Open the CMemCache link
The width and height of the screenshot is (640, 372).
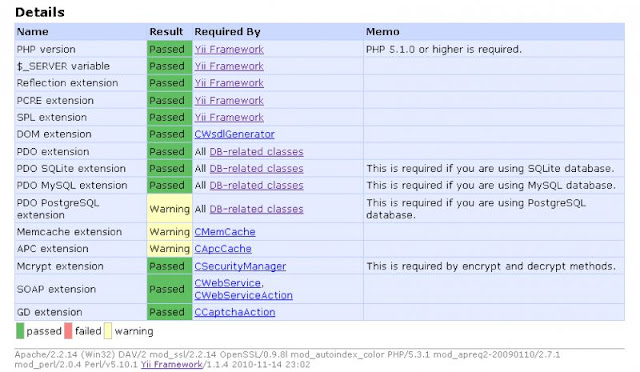click(x=225, y=232)
